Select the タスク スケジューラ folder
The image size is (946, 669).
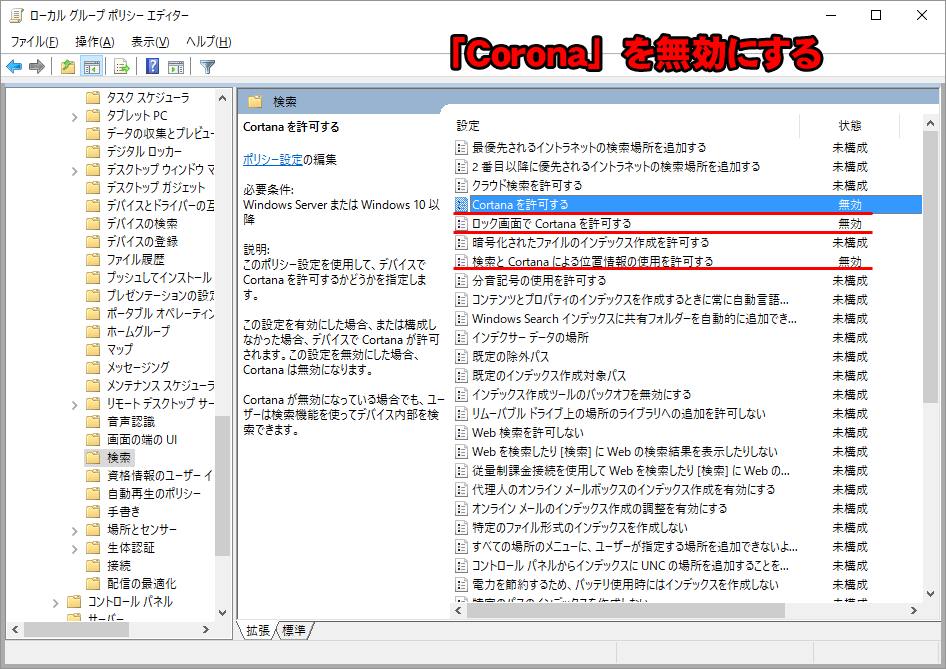tap(148, 97)
